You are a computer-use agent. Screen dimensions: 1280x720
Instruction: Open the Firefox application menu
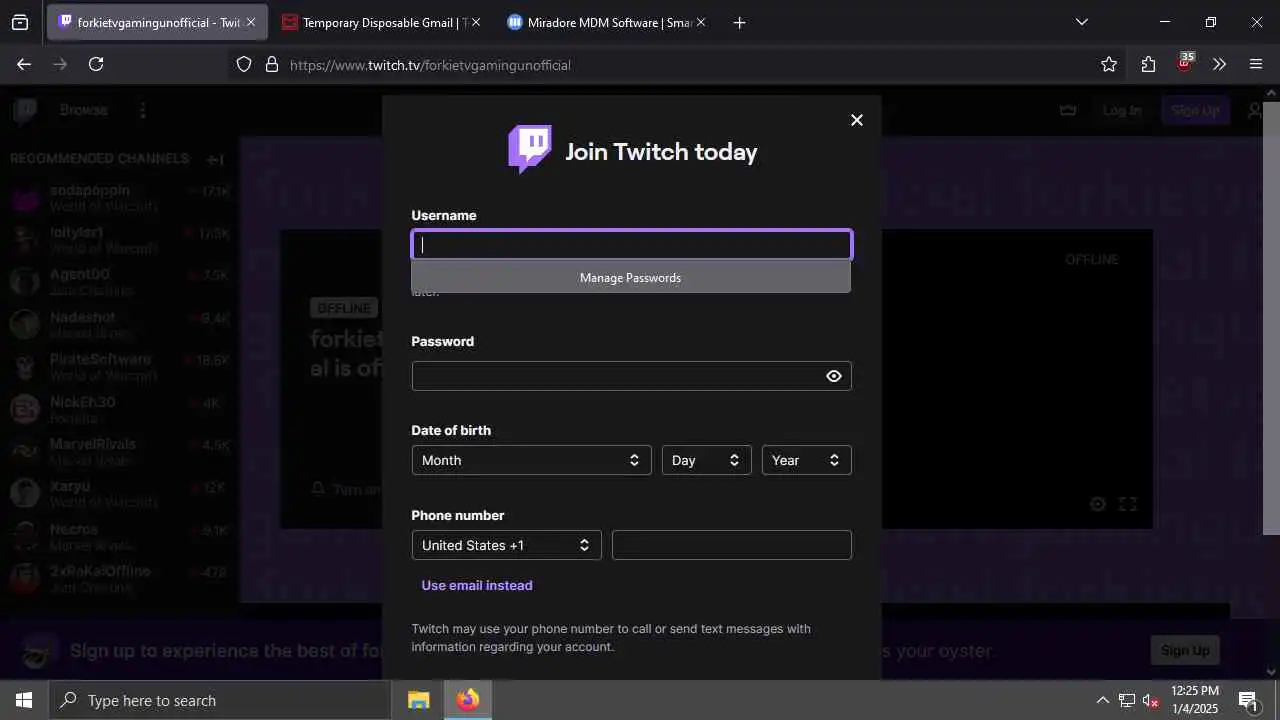tap(1256, 64)
